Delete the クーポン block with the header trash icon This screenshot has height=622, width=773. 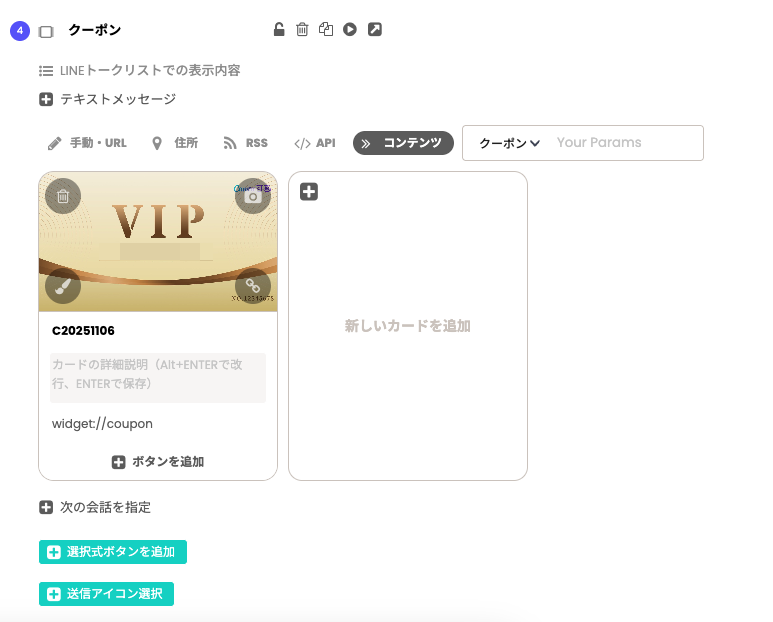[302, 30]
